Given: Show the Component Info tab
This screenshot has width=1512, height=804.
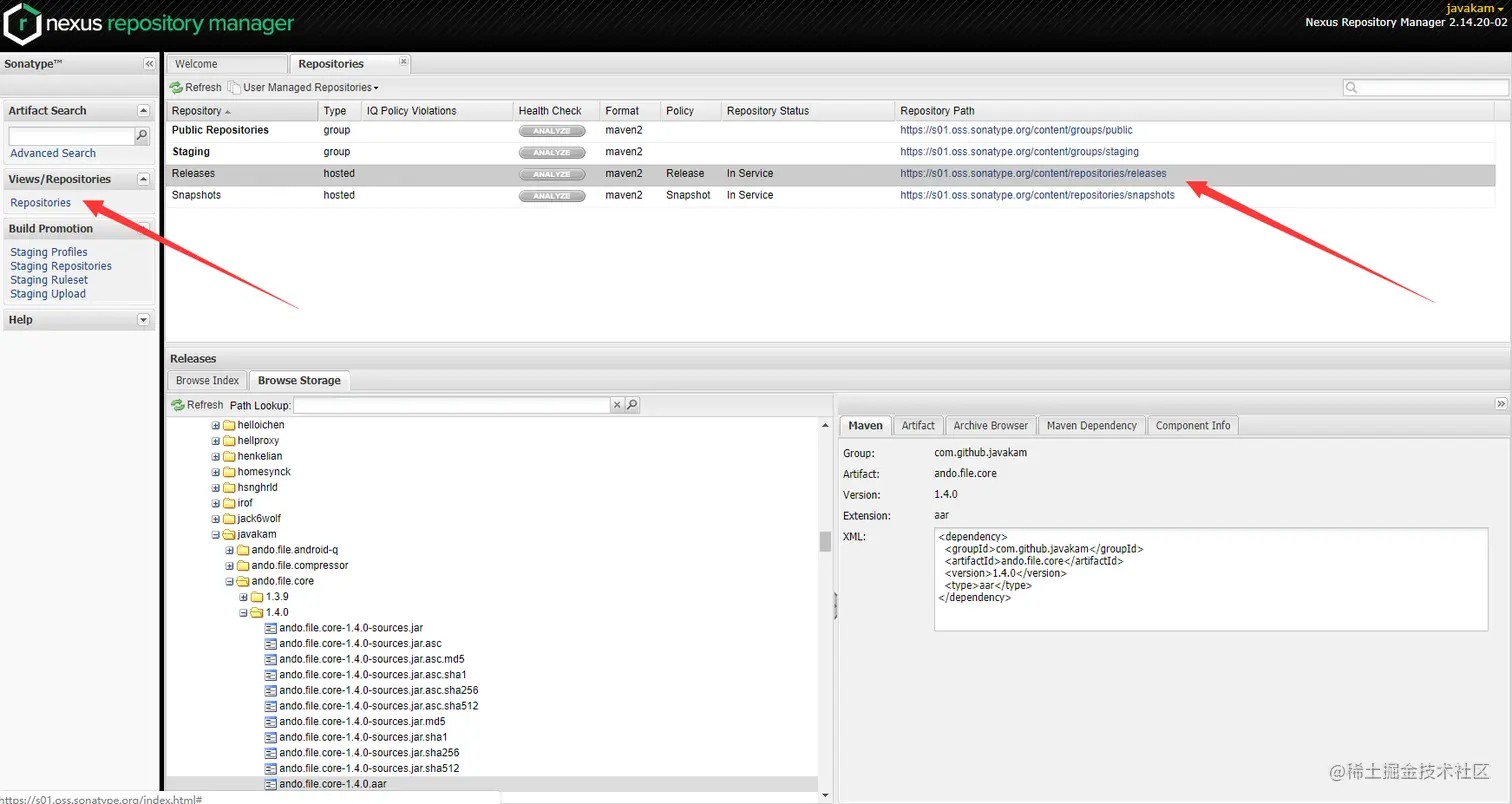Looking at the screenshot, I should pyautogui.click(x=1193, y=426).
